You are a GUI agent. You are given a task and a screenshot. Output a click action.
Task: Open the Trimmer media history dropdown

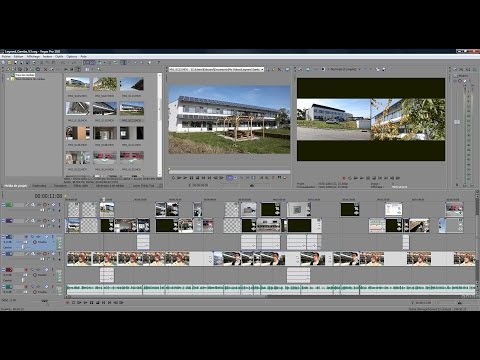pos(262,69)
